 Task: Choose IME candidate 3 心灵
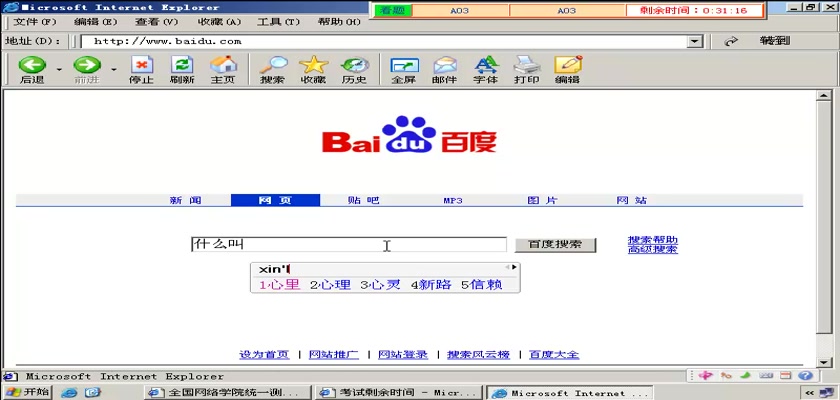coord(380,285)
